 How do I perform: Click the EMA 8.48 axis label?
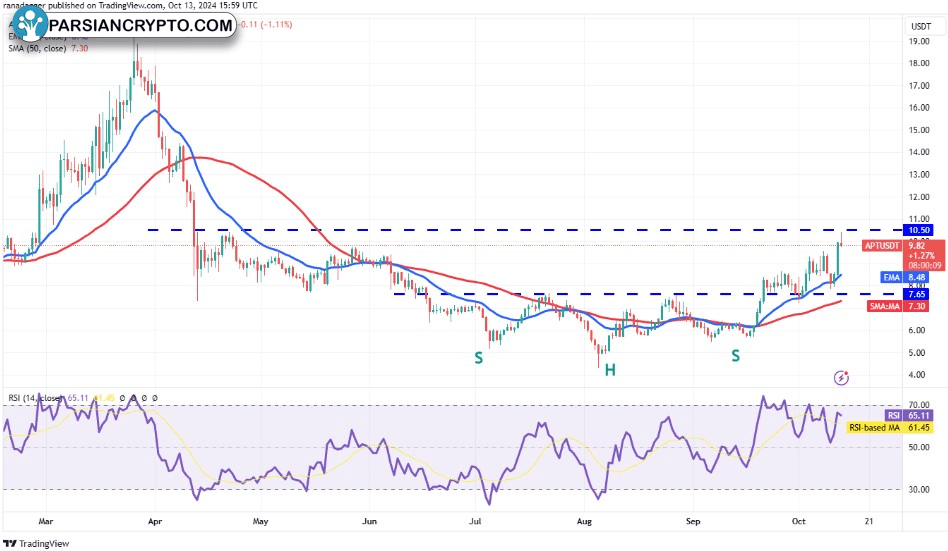[x=904, y=277]
